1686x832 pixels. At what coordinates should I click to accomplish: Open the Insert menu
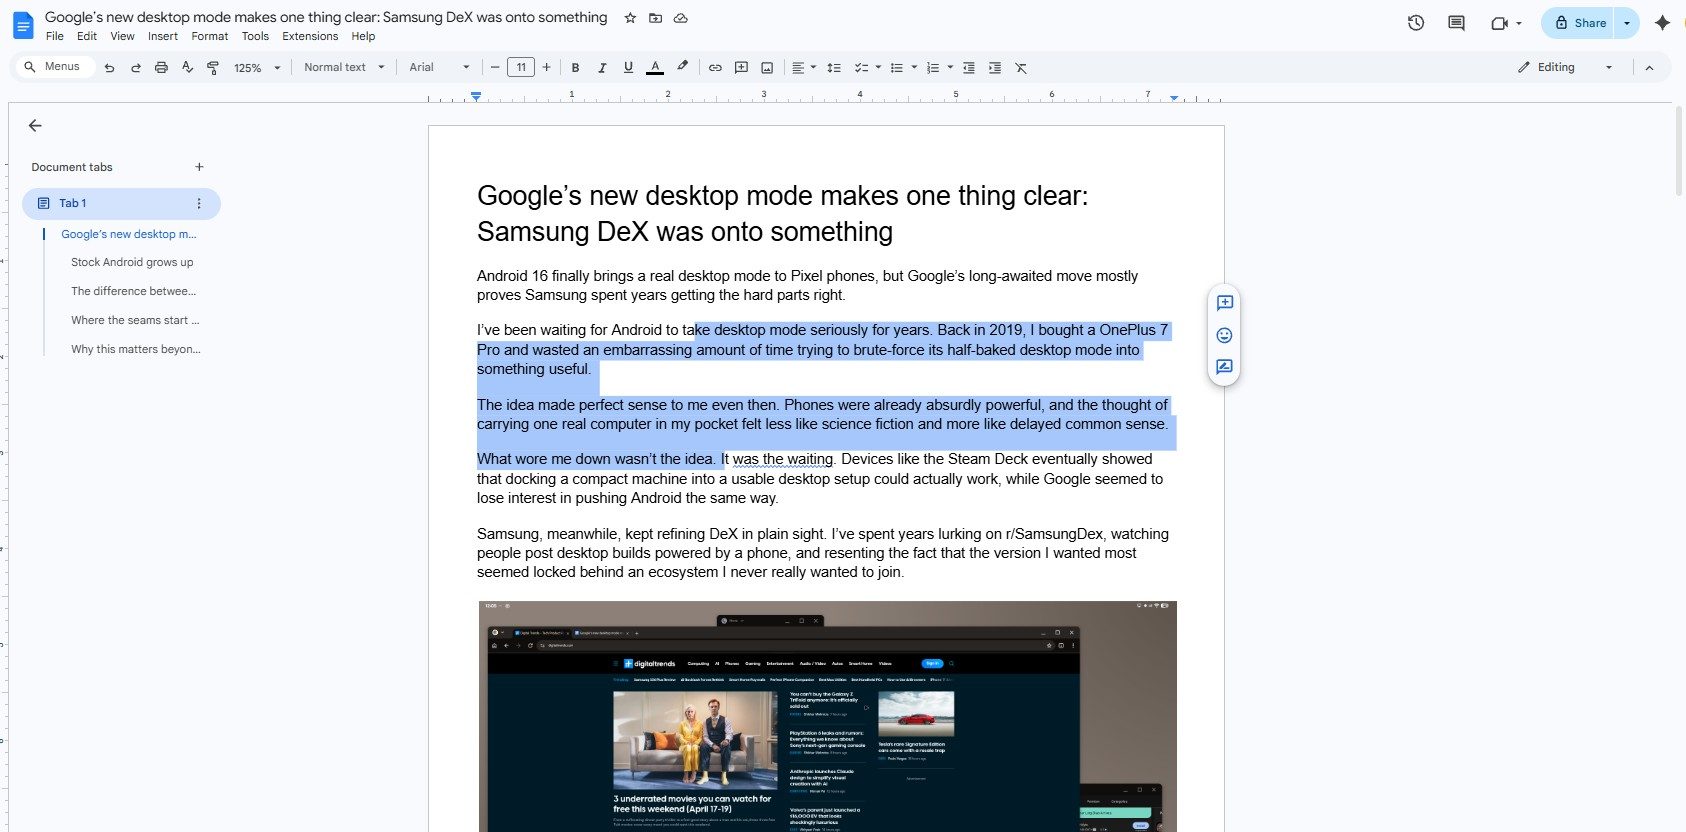coord(163,36)
